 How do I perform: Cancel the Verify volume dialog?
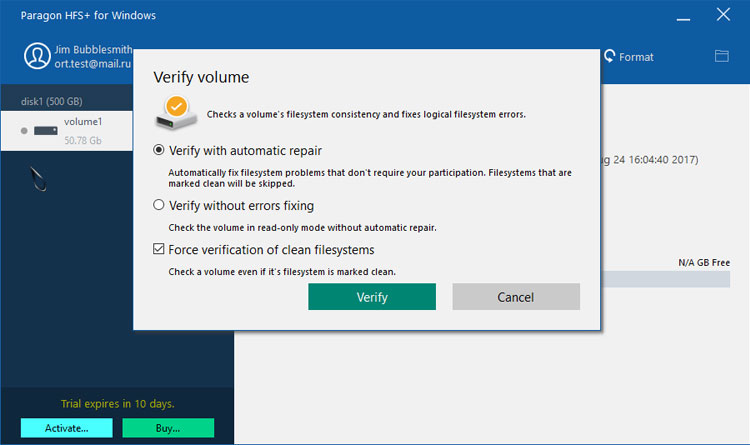pos(516,297)
